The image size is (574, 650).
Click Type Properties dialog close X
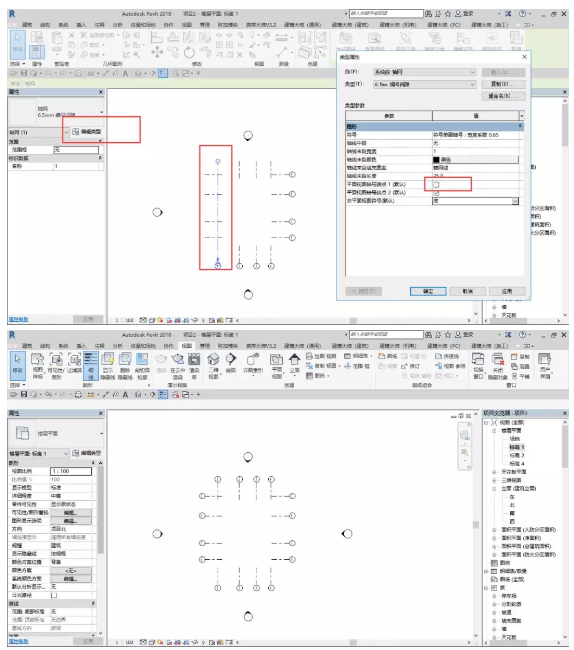point(524,57)
